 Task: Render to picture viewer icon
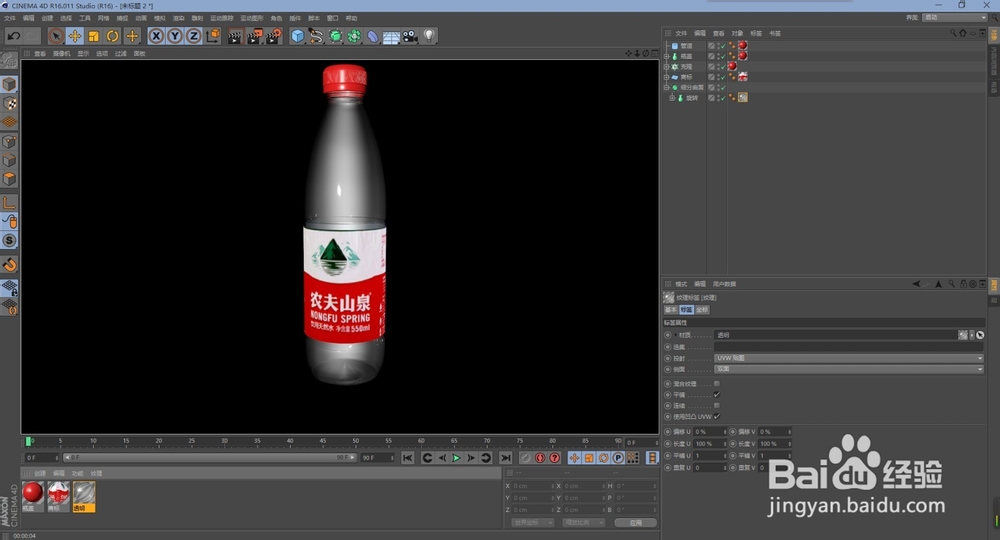tap(254, 36)
